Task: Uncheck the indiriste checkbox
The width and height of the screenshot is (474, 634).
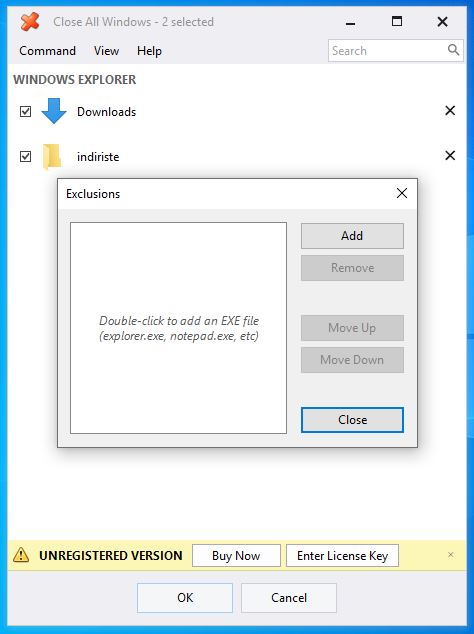Action: [x=25, y=156]
